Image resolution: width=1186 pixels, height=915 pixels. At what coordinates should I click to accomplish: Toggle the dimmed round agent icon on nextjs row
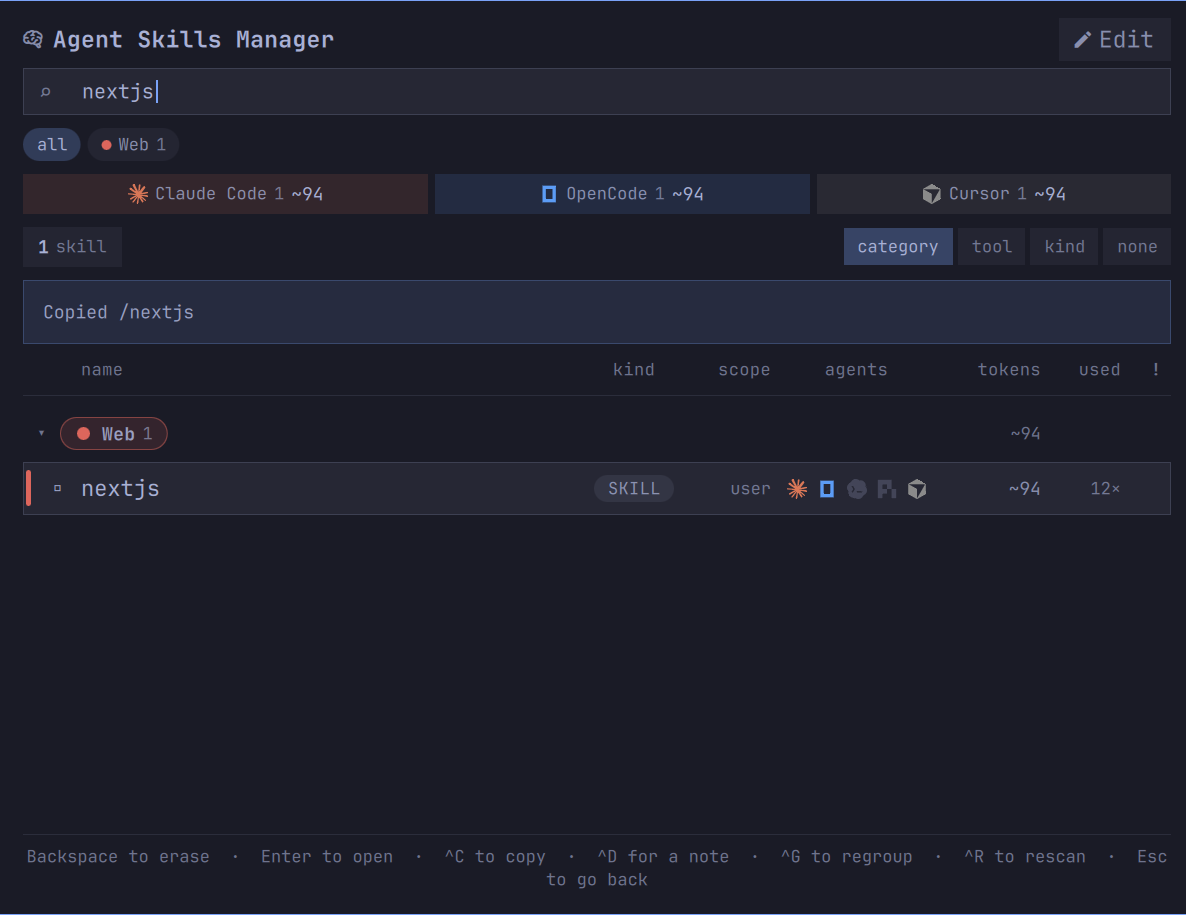(857, 489)
